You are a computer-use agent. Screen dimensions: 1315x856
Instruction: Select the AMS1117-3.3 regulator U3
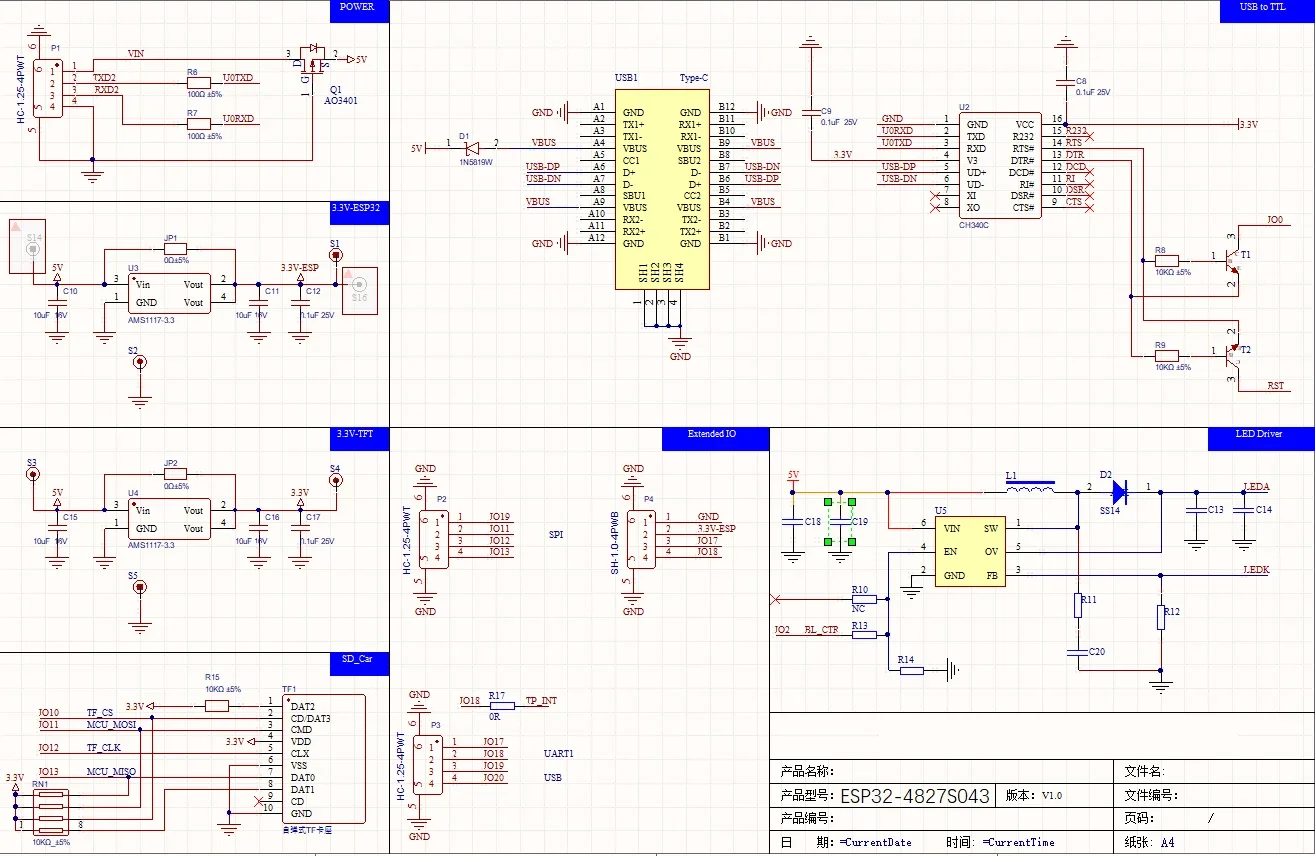pos(168,293)
